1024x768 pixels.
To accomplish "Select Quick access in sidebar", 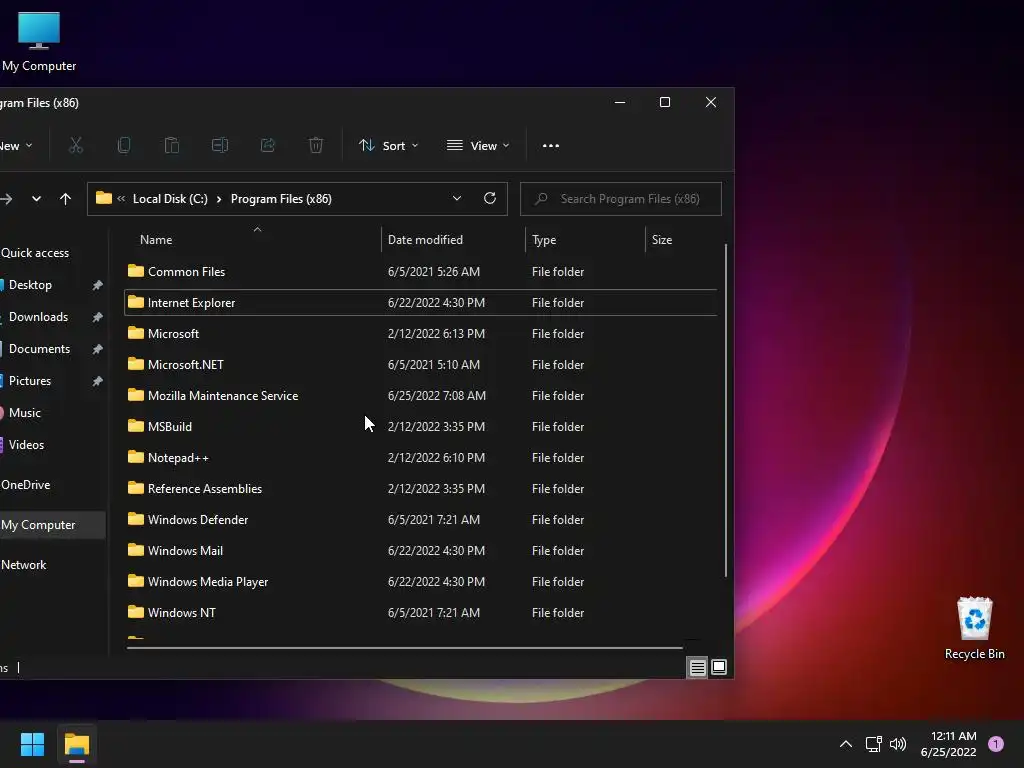I will (x=35, y=253).
